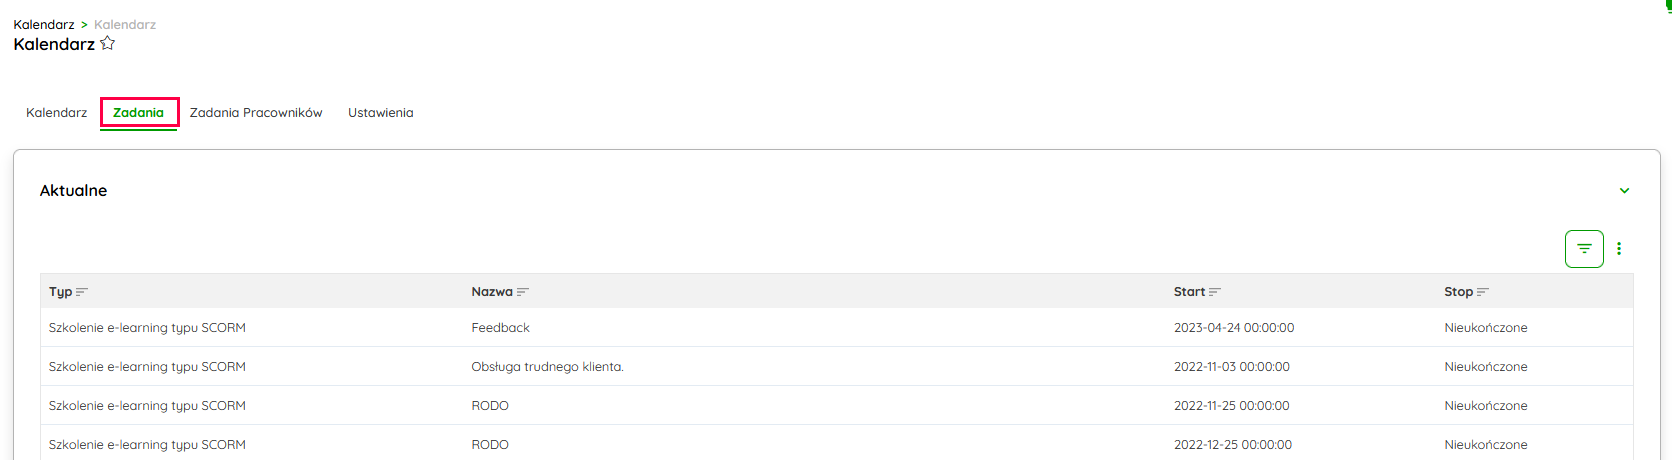This screenshot has height=460, width=1672.
Task: Click the Typ column header label
Action: click(60, 292)
